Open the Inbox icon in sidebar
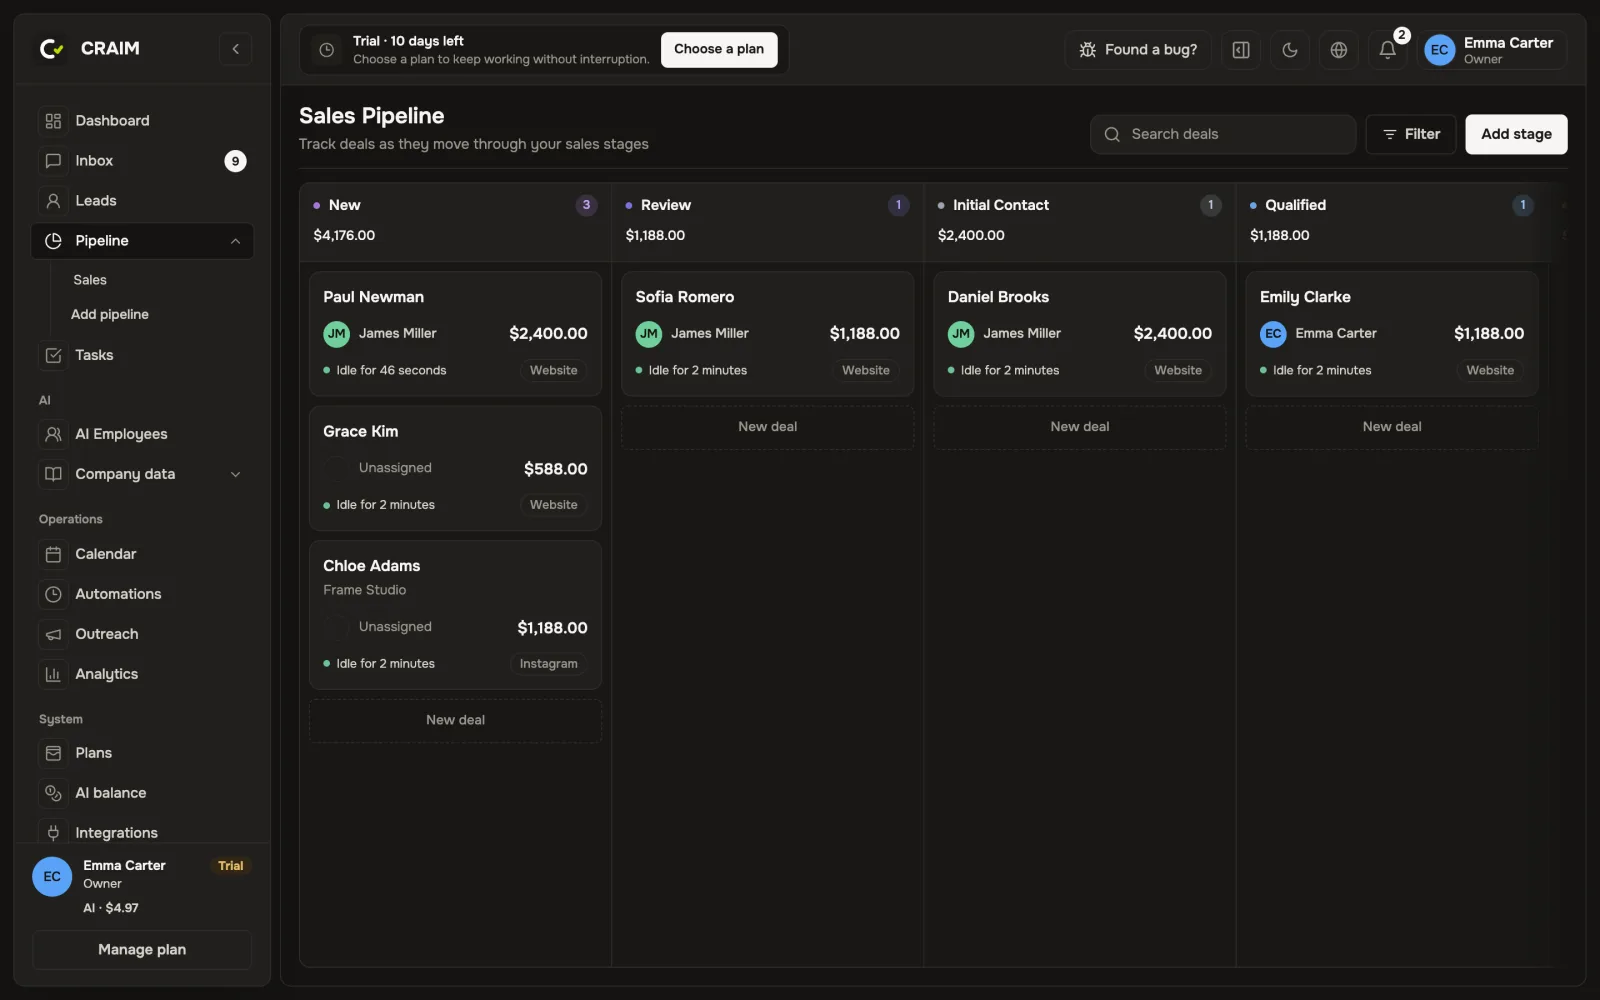The image size is (1600, 1000). click(x=53, y=161)
